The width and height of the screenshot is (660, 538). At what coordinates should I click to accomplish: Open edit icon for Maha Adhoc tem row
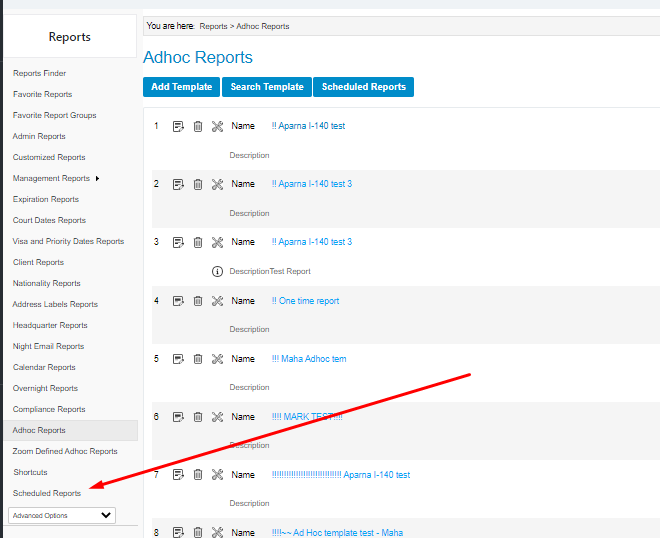pyautogui.click(x=178, y=359)
